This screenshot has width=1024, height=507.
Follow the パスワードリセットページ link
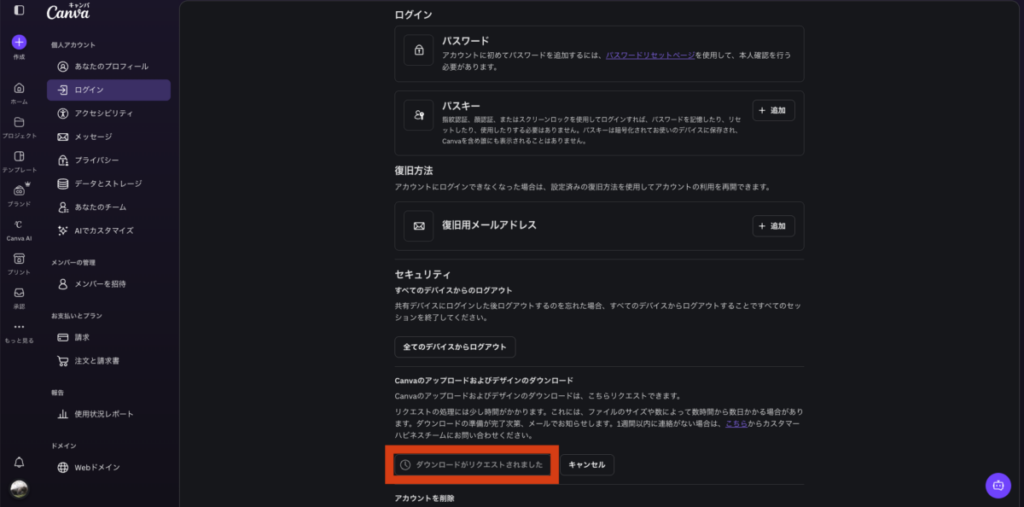click(650, 56)
